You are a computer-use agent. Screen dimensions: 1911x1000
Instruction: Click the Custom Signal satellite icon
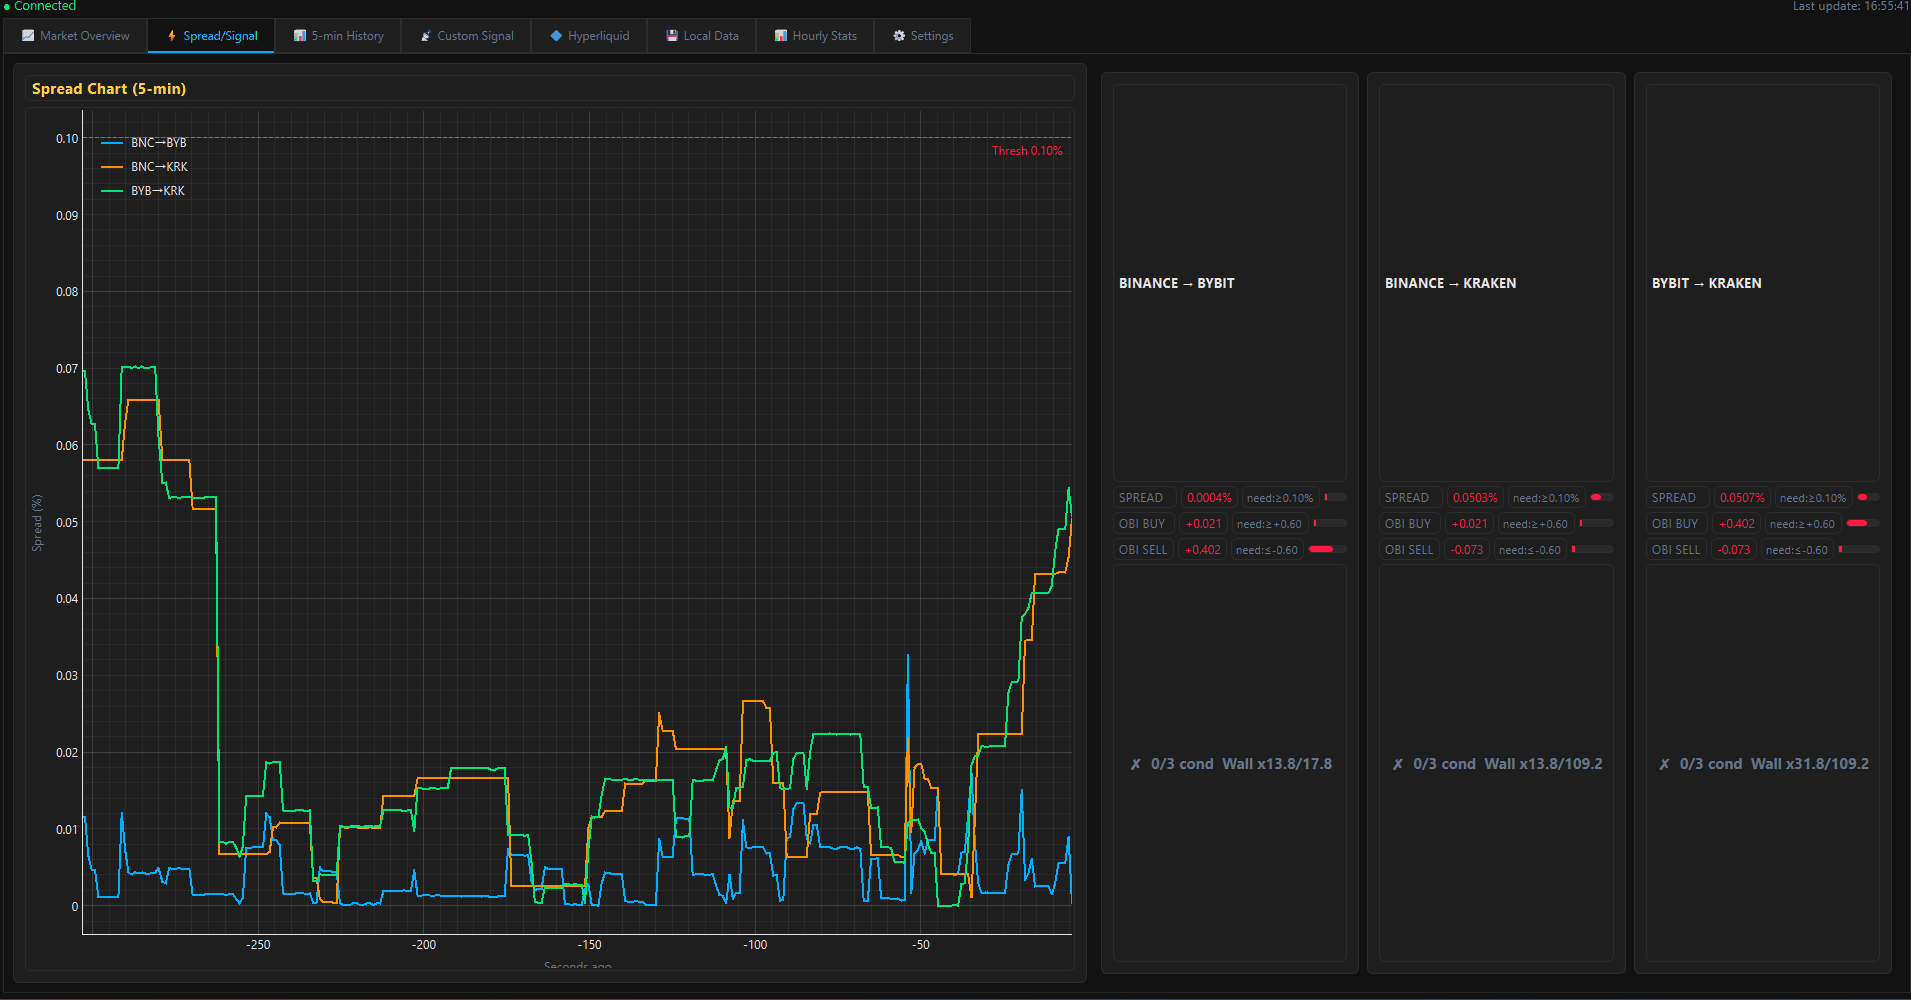(426, 36)
